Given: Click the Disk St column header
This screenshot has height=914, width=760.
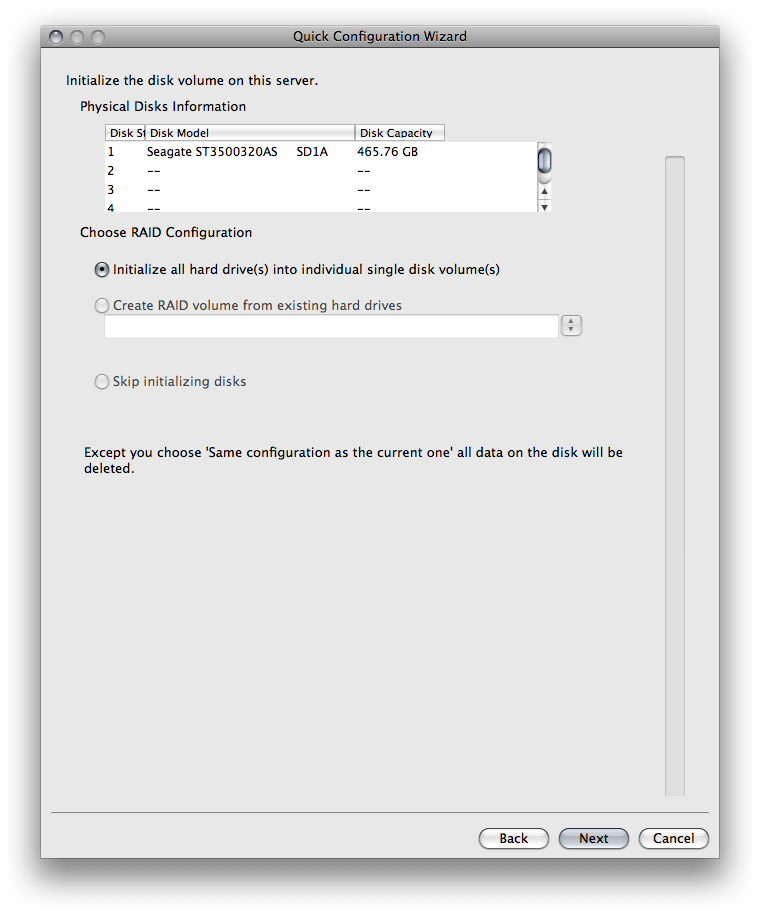Looking at the screenshot, I should point(125,133).
